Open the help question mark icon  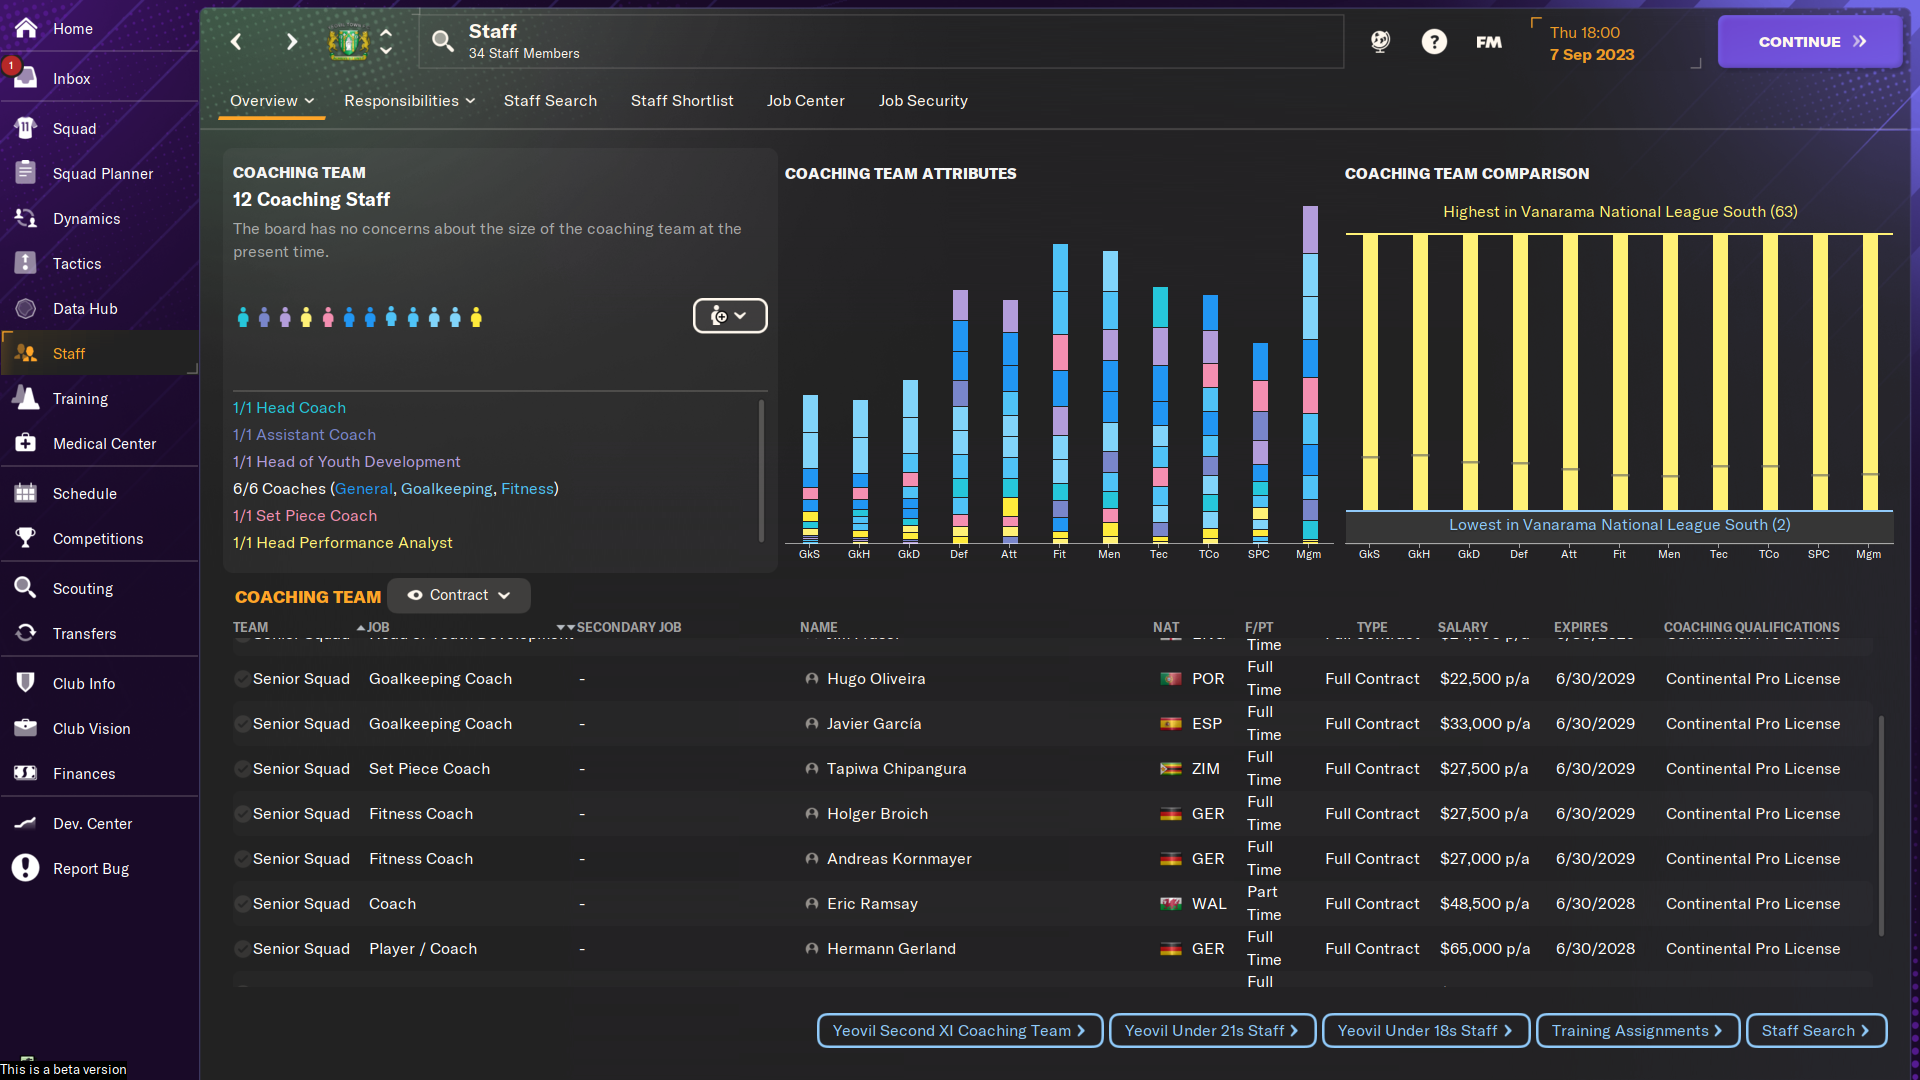(1434, 41)
